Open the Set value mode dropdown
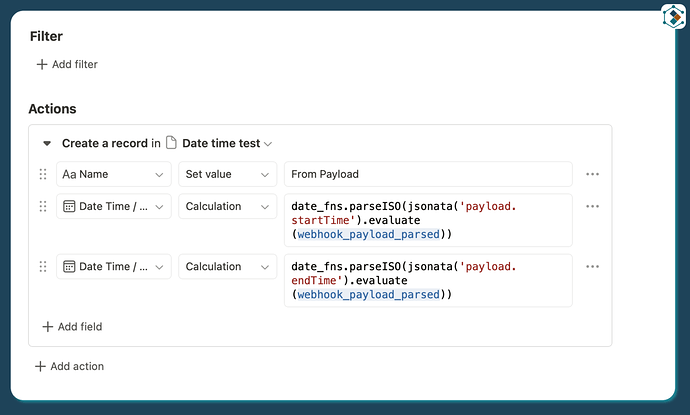The image size is (690, 415). pos(228,174)
